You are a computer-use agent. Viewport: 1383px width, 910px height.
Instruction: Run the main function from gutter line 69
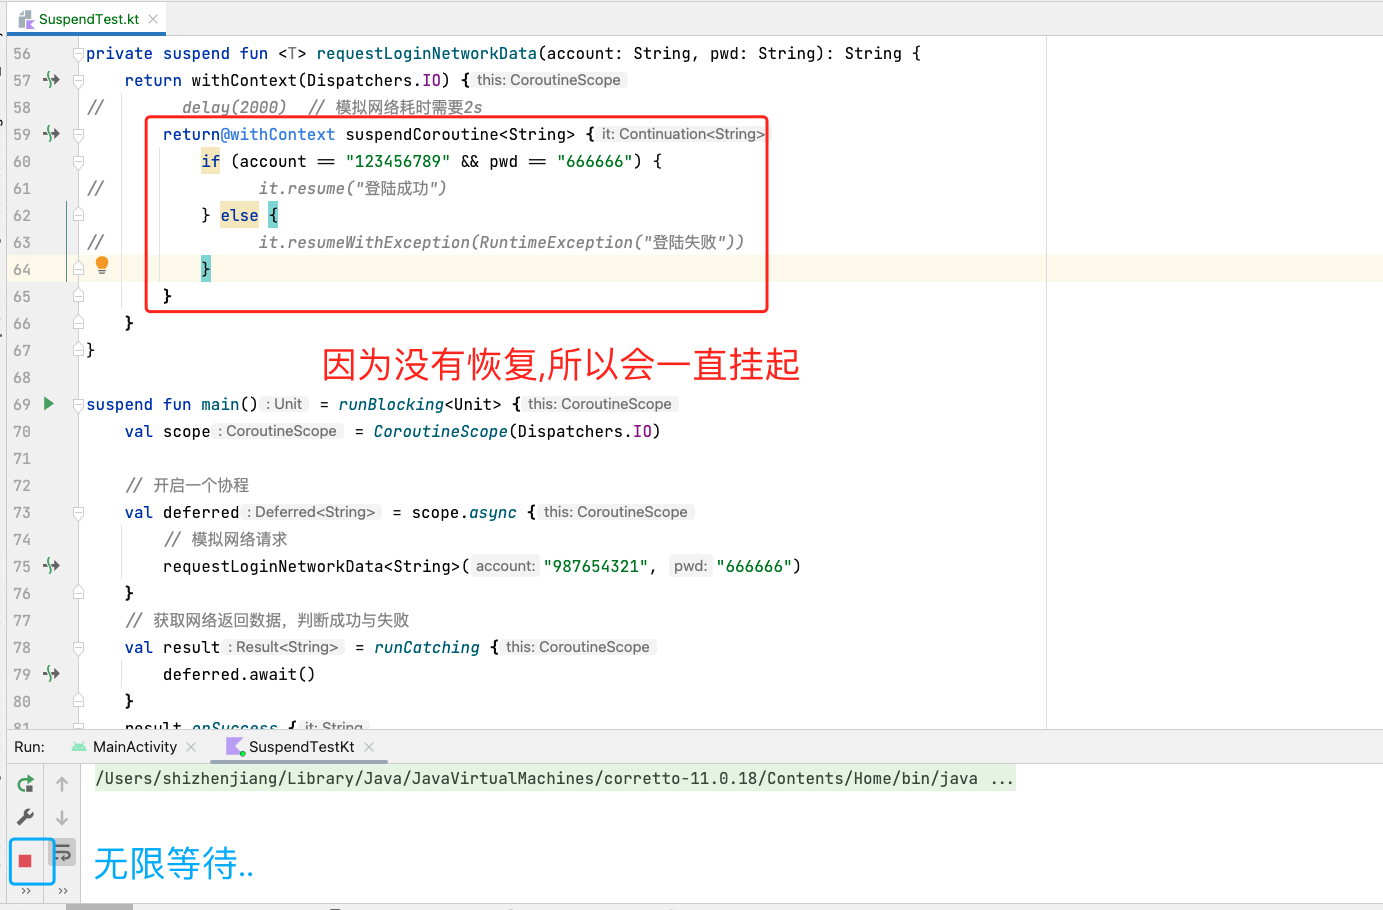pyautogui.click(x=48, y=404)
